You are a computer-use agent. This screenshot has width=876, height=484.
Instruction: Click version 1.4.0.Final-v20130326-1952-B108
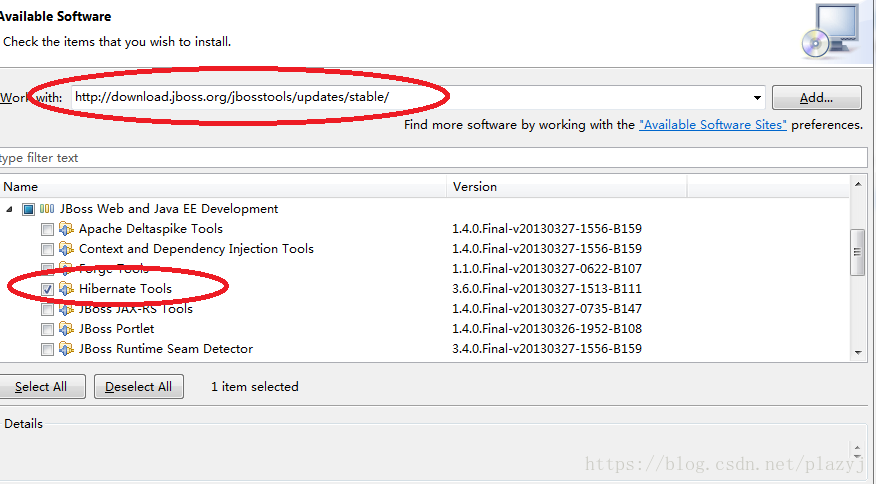547,329
